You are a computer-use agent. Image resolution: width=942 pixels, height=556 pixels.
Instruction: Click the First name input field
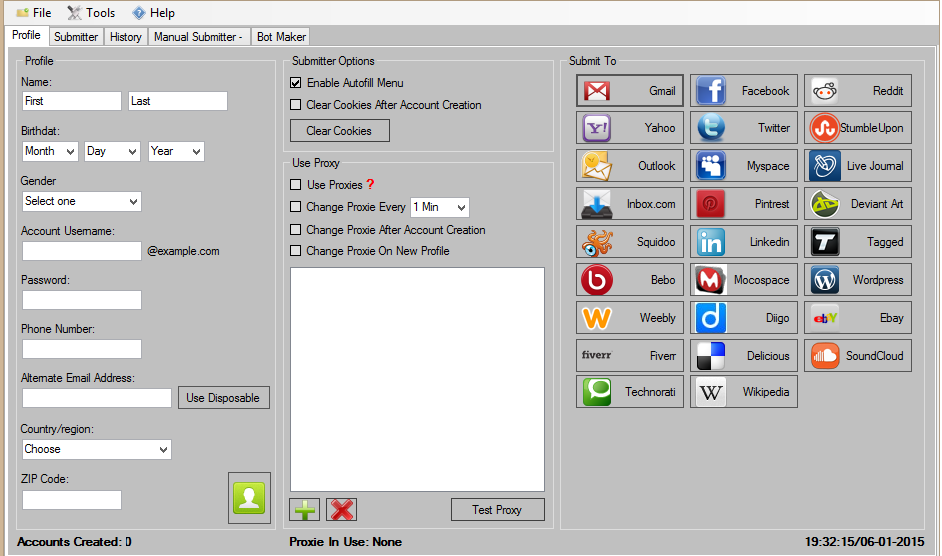point(71,101)
